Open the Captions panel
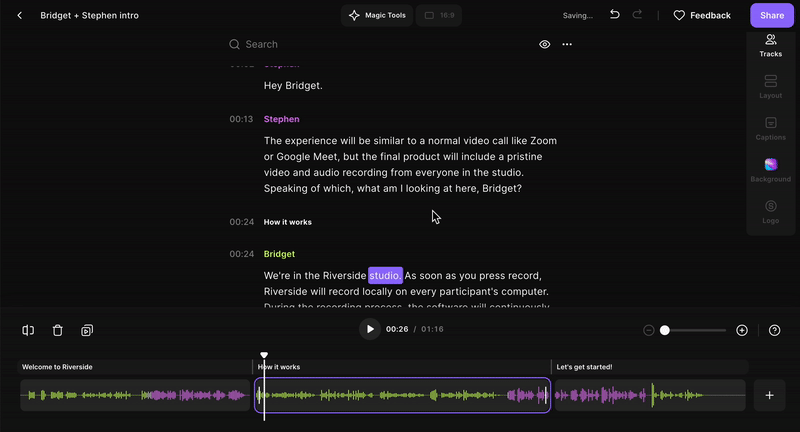 [x=770, y=129]
